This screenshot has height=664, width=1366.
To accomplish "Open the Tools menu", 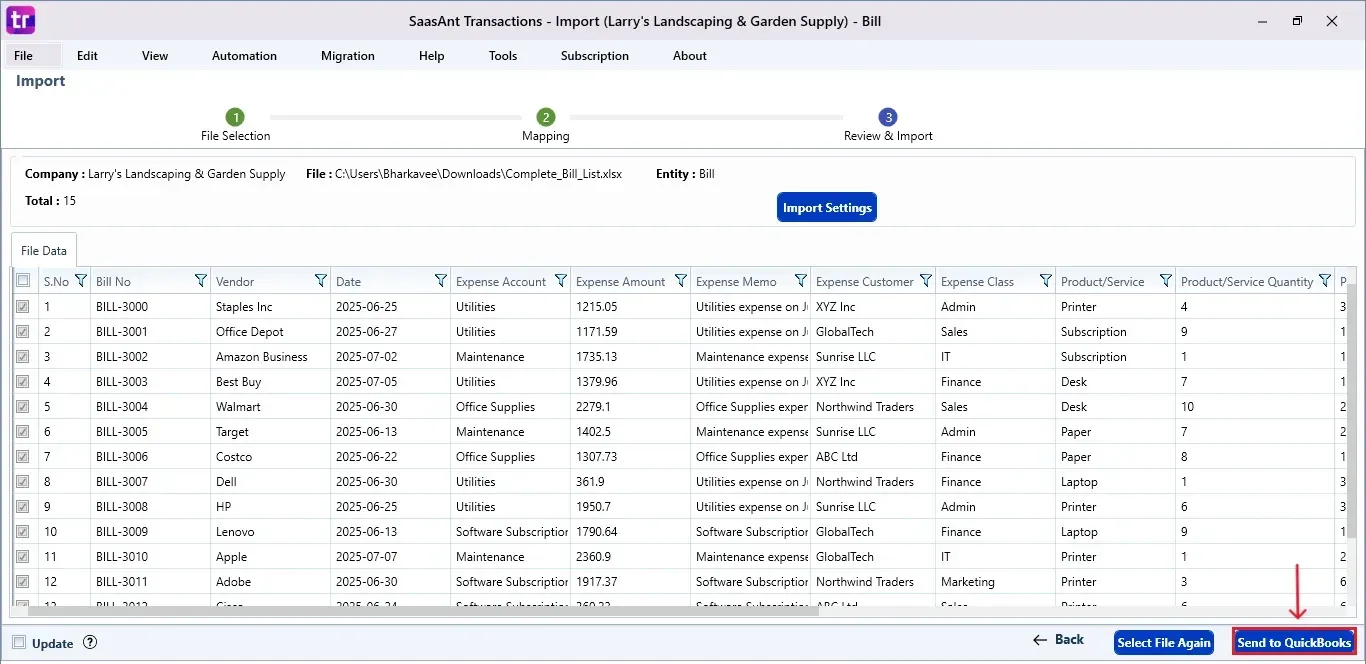I will pos(503,56).
